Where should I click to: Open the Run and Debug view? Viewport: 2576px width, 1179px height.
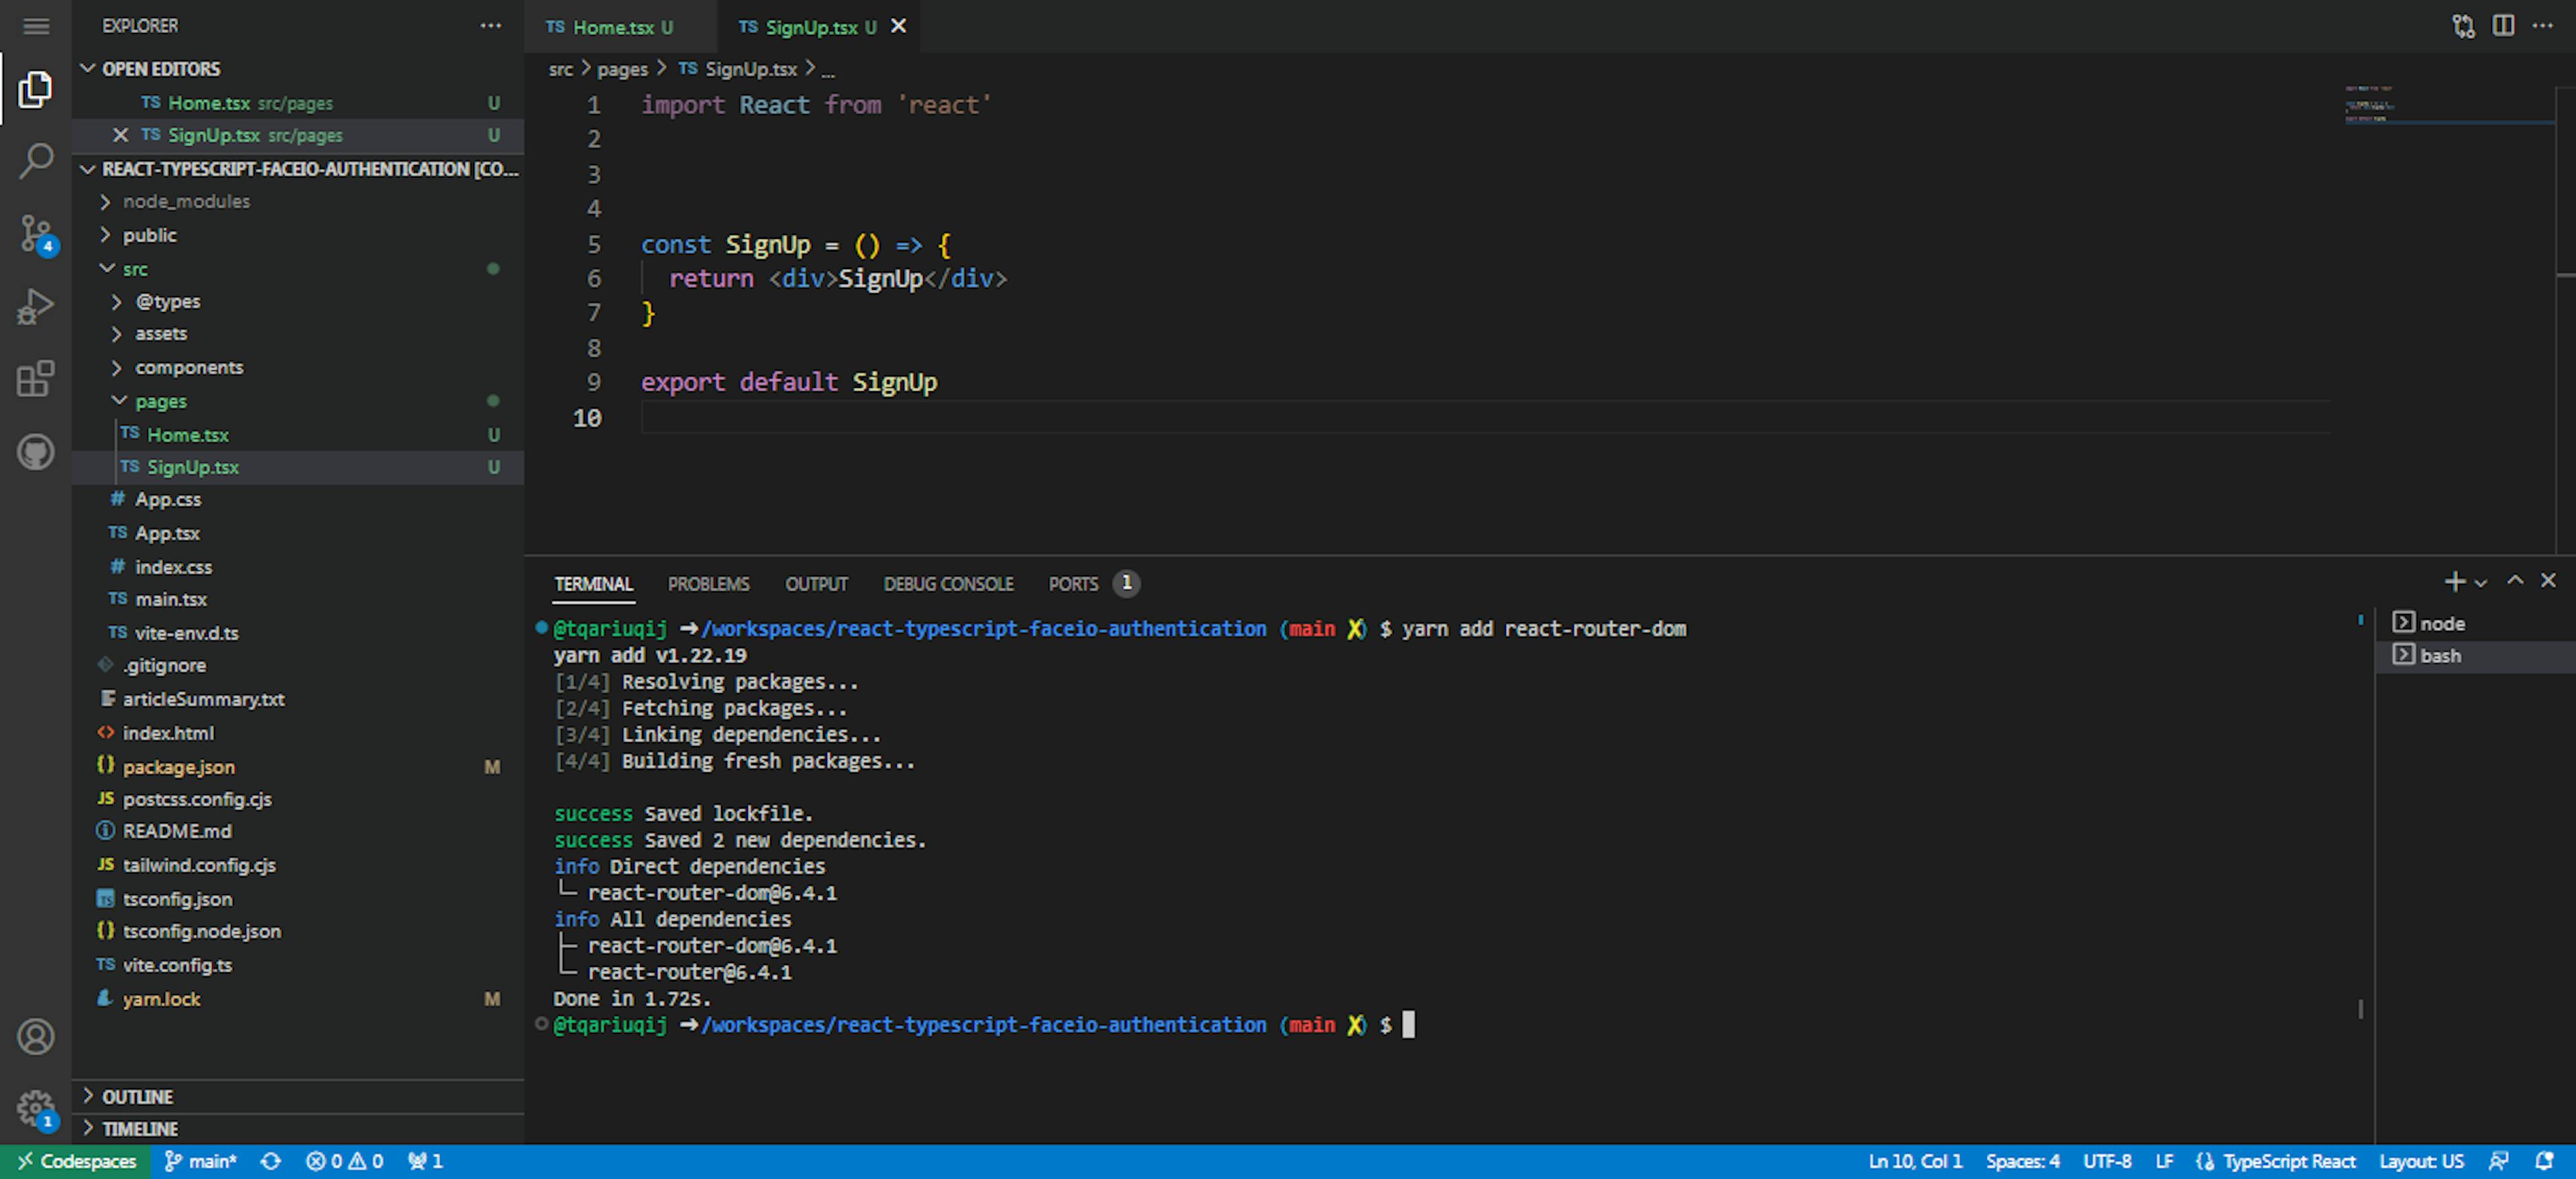click(x=36, y=306)
